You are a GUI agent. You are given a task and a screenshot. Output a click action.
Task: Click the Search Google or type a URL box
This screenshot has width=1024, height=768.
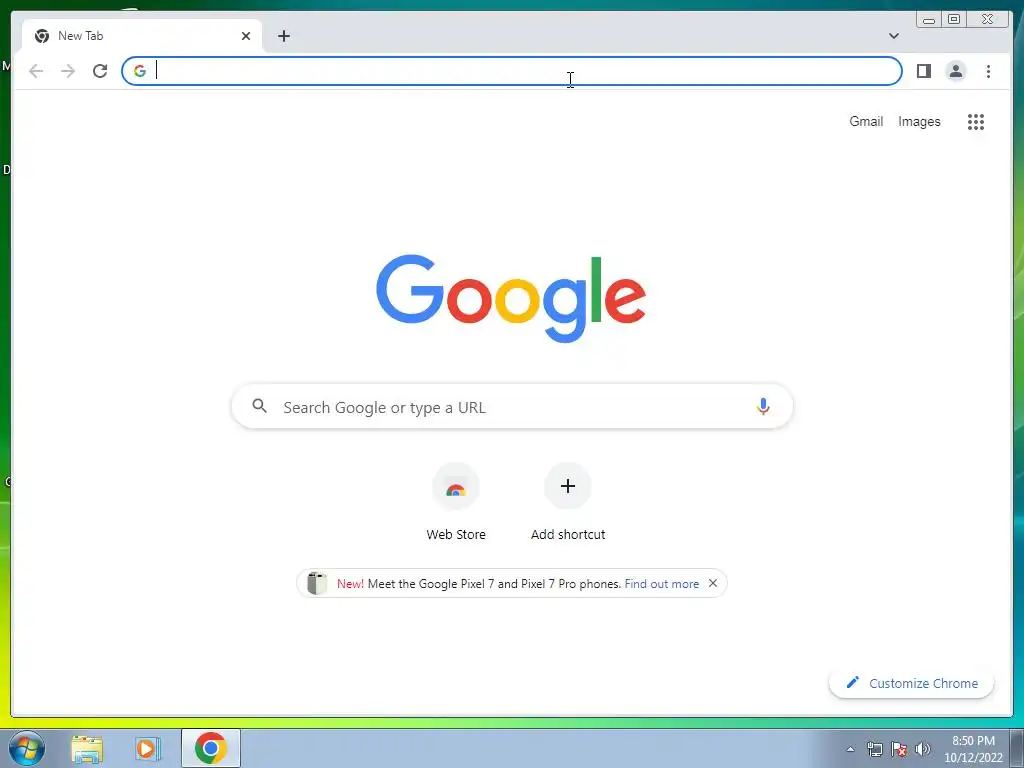(x=512, y=407)
